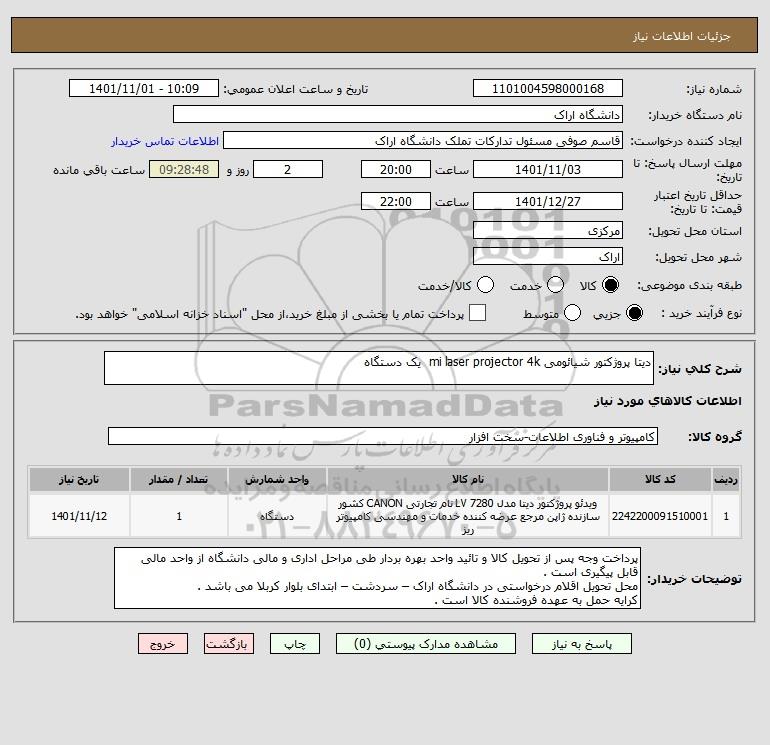Screen dimensions: 770x745
Task: Select the کالا/خدمت radio button
Action: point(486,285)
